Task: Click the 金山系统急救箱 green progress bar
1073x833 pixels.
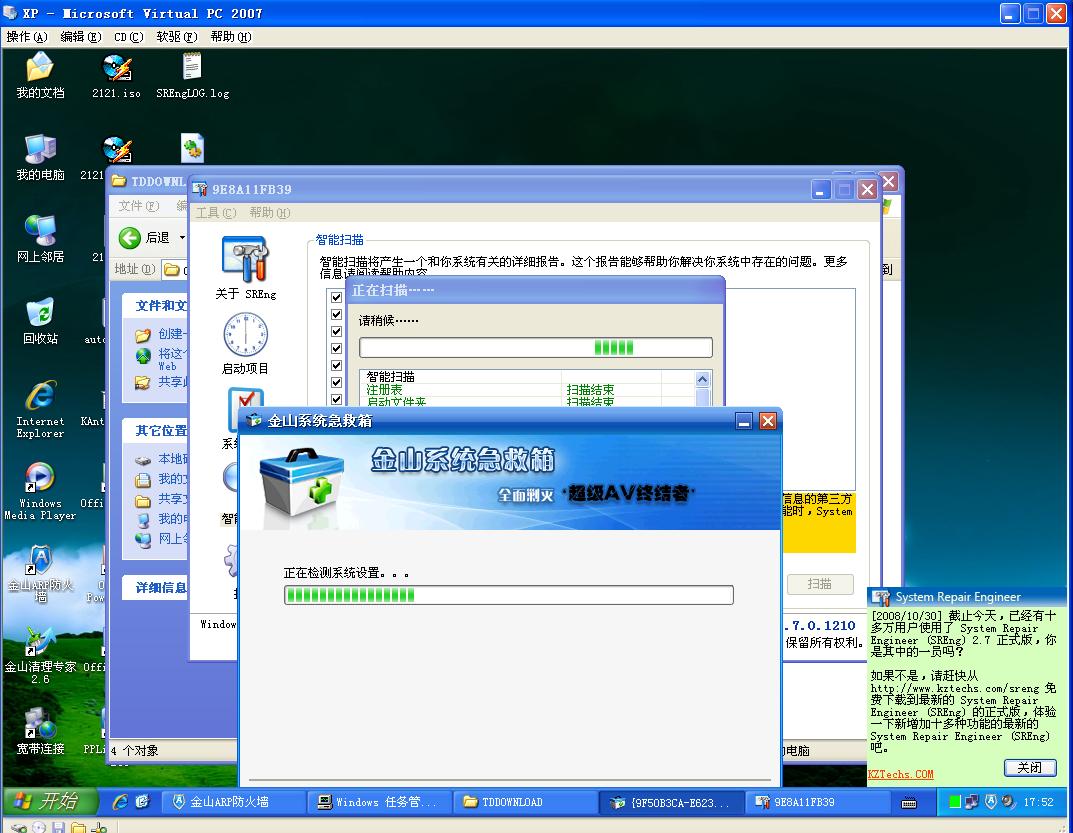Action: (508, 595)
